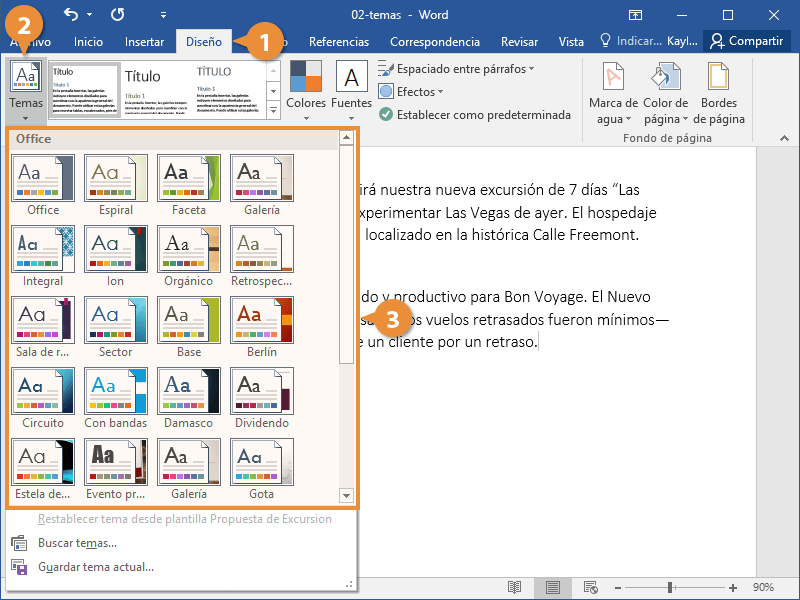
Task: Expand the Efectos dropdown
Action: click(x=411, y=92)
